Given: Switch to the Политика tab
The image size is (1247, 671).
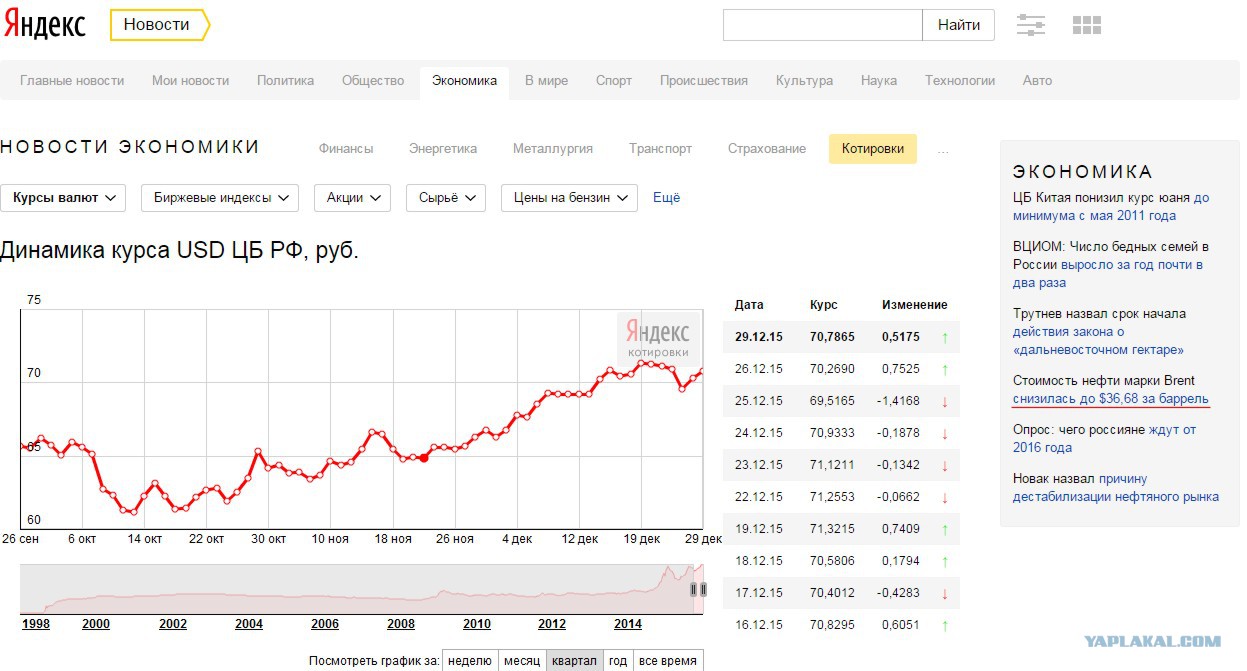Looking at the screenshot, I should click(285, 81).
